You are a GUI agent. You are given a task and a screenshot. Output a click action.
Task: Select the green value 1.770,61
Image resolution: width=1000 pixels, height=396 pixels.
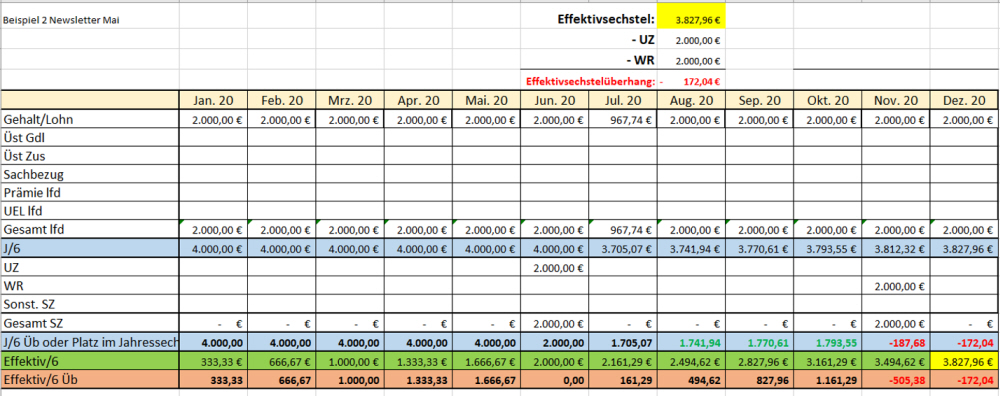[x=759, y=342]
